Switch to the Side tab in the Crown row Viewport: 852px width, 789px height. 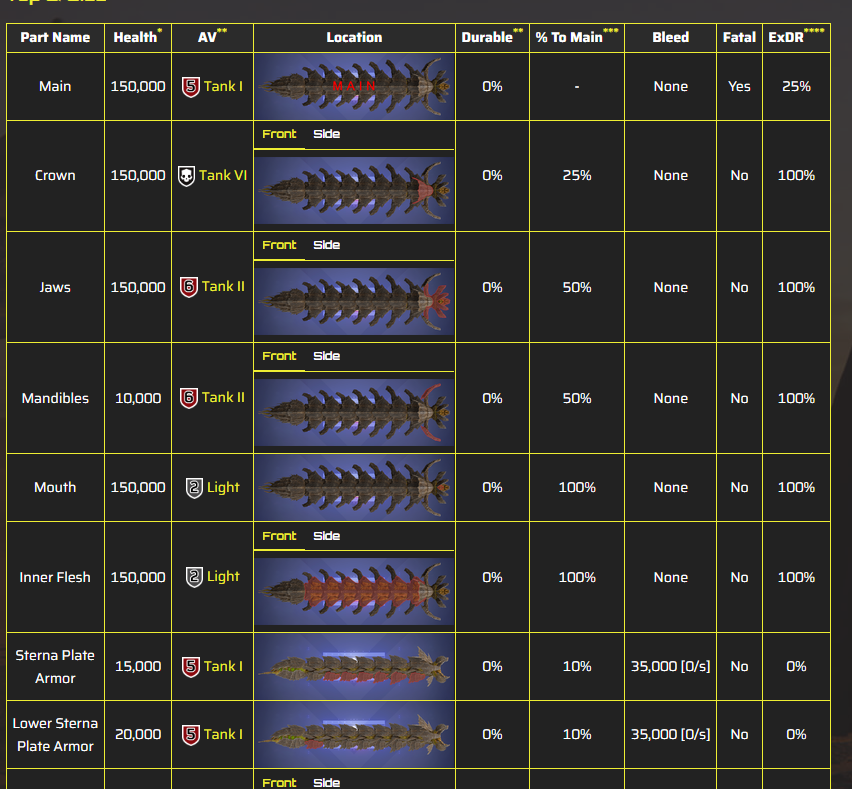pos(327,134)
